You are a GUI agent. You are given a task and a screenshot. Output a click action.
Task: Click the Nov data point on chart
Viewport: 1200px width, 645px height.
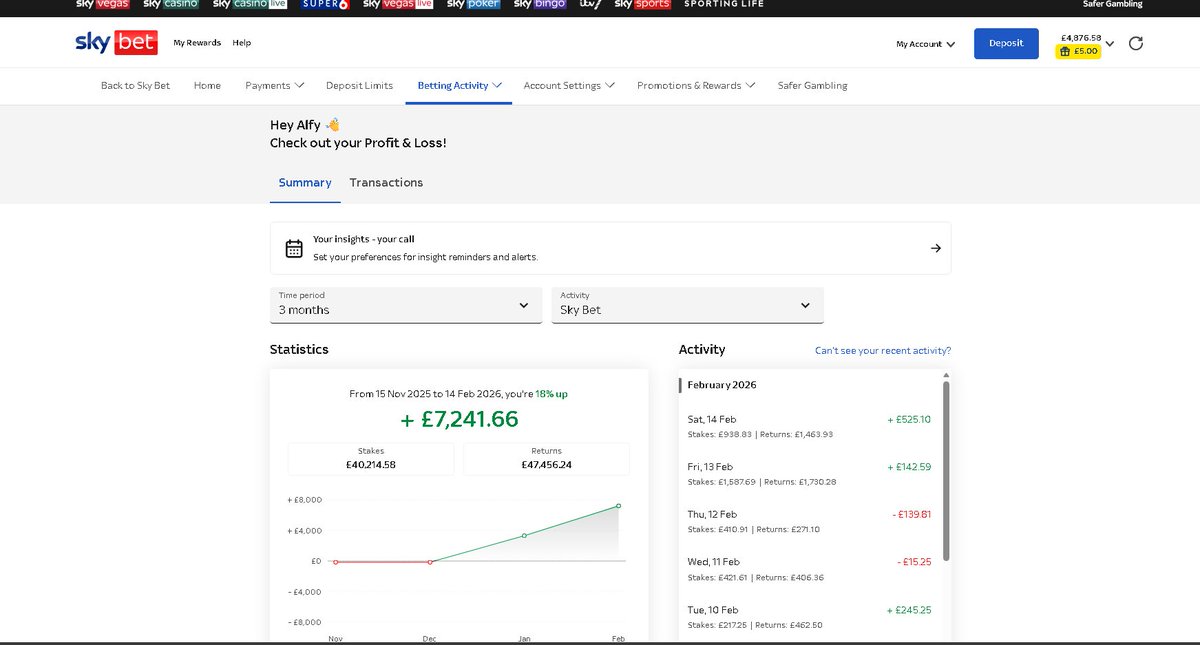click(x=335, y=562)
